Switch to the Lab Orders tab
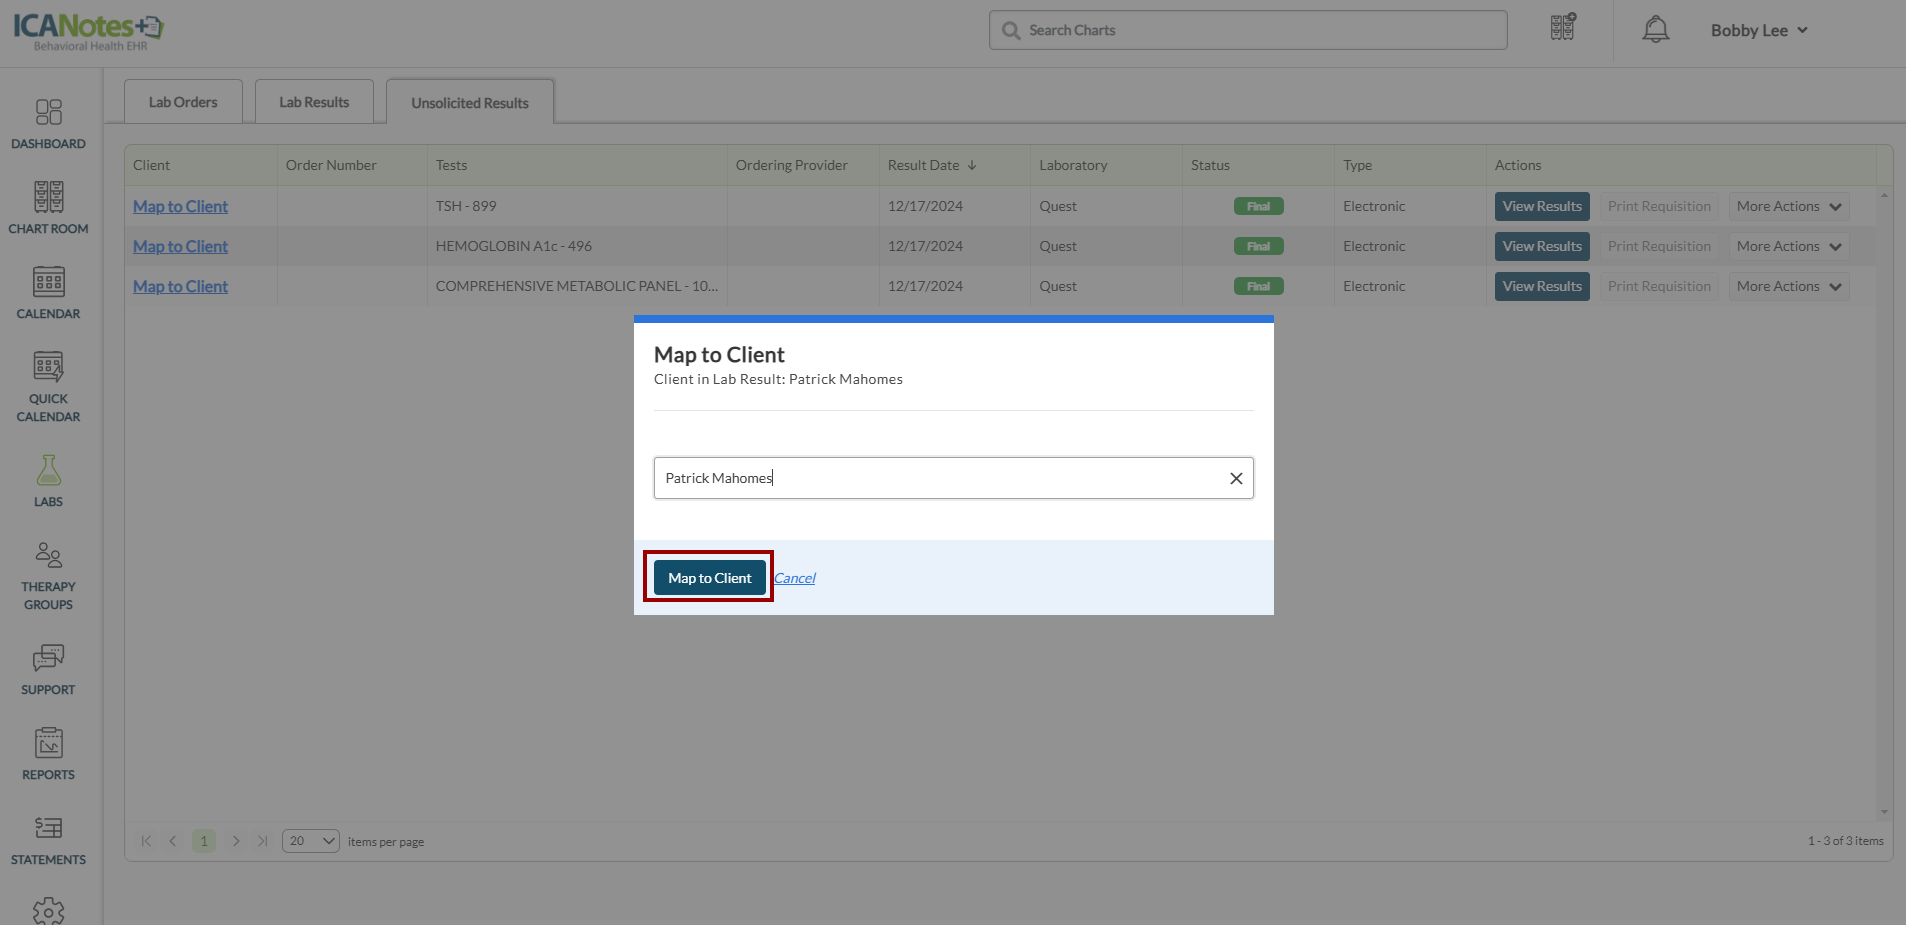 tap(183, 102)
